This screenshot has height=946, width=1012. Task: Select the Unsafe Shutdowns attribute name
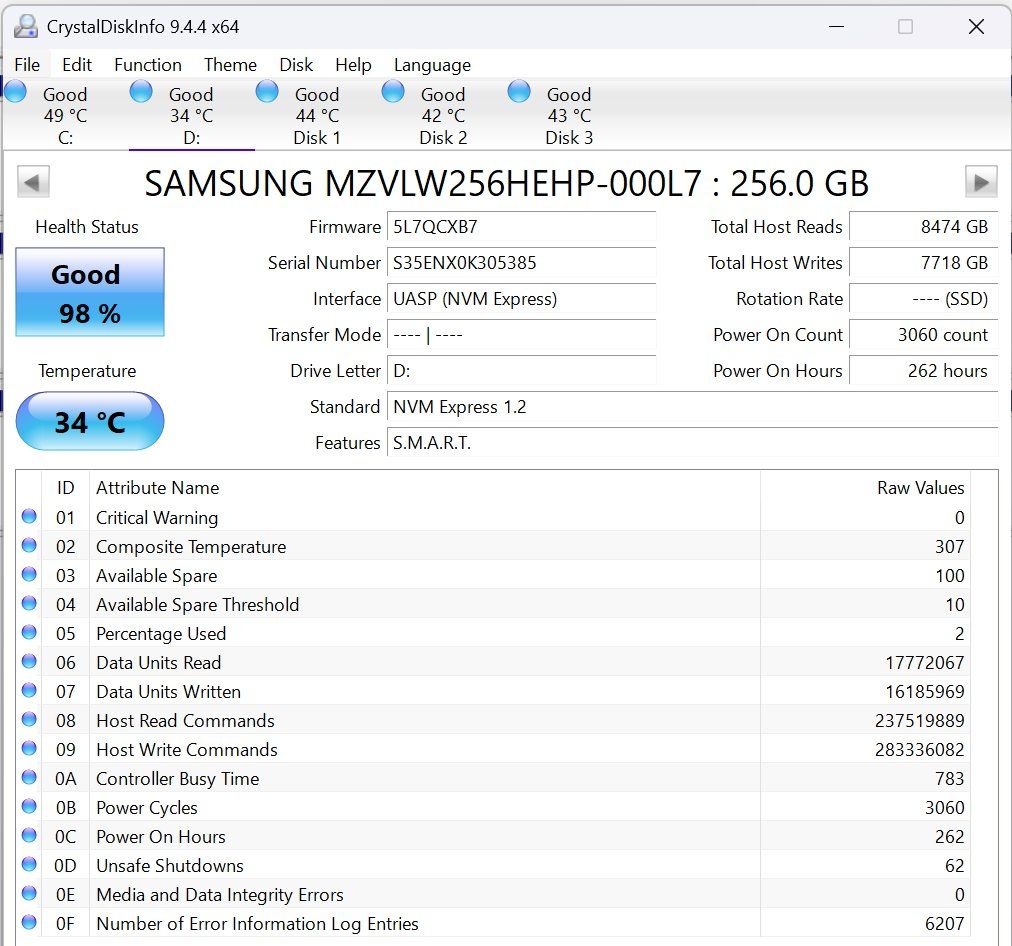coord(170,866)
